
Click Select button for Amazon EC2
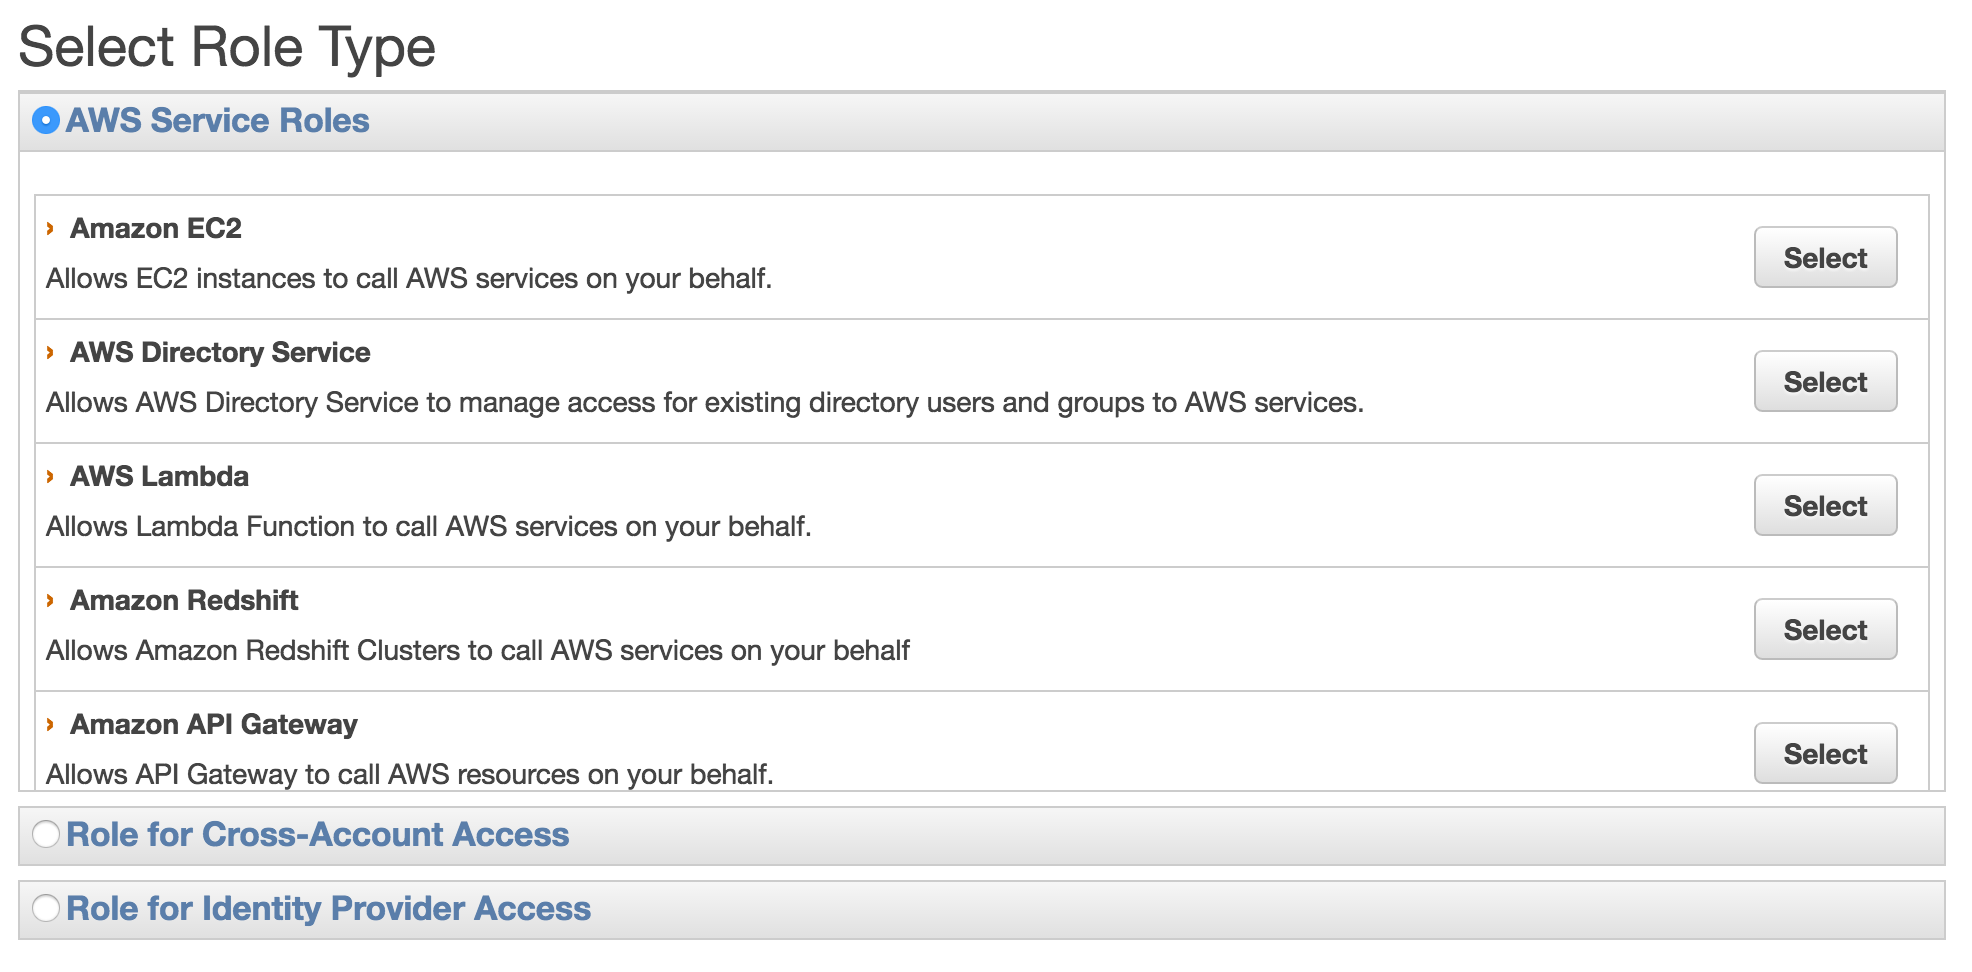[1825, 258]
